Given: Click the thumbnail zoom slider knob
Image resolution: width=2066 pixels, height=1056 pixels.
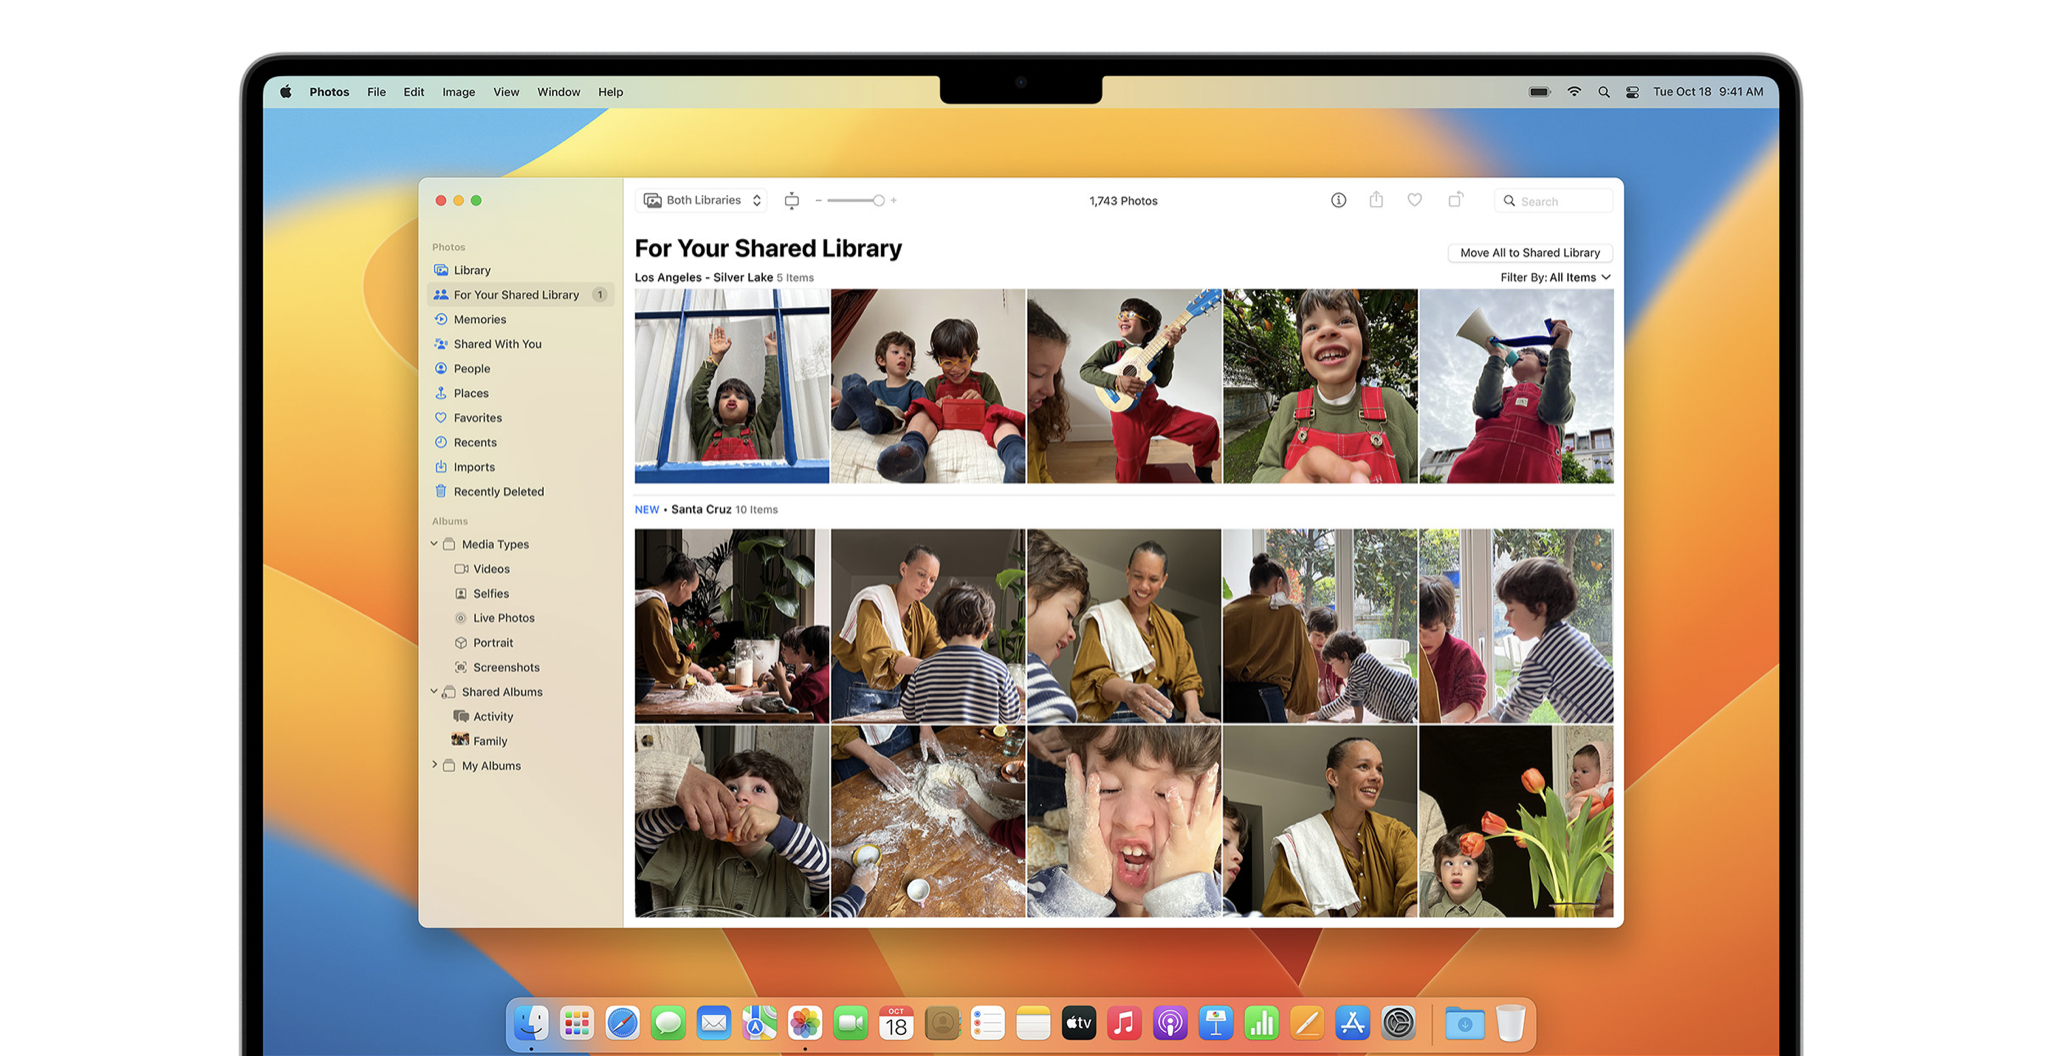Looking at the screenshot, I should 878,201.
